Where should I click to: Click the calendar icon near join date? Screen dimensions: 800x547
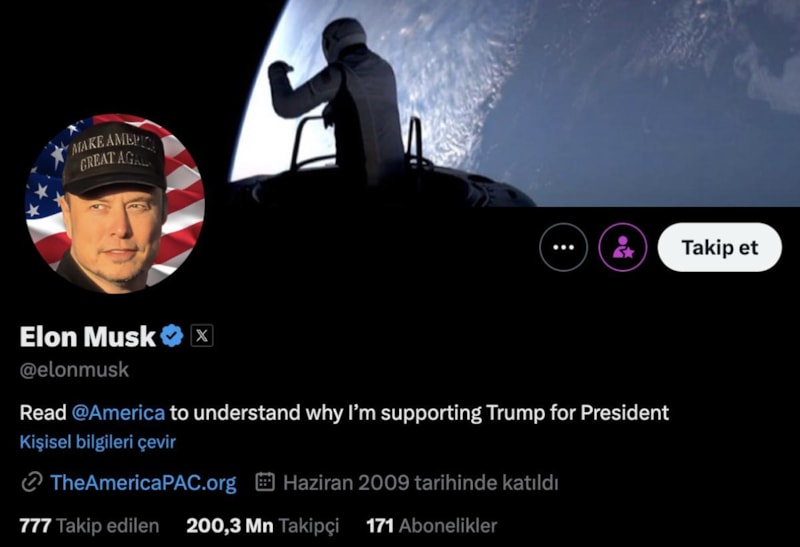(265, 482)
